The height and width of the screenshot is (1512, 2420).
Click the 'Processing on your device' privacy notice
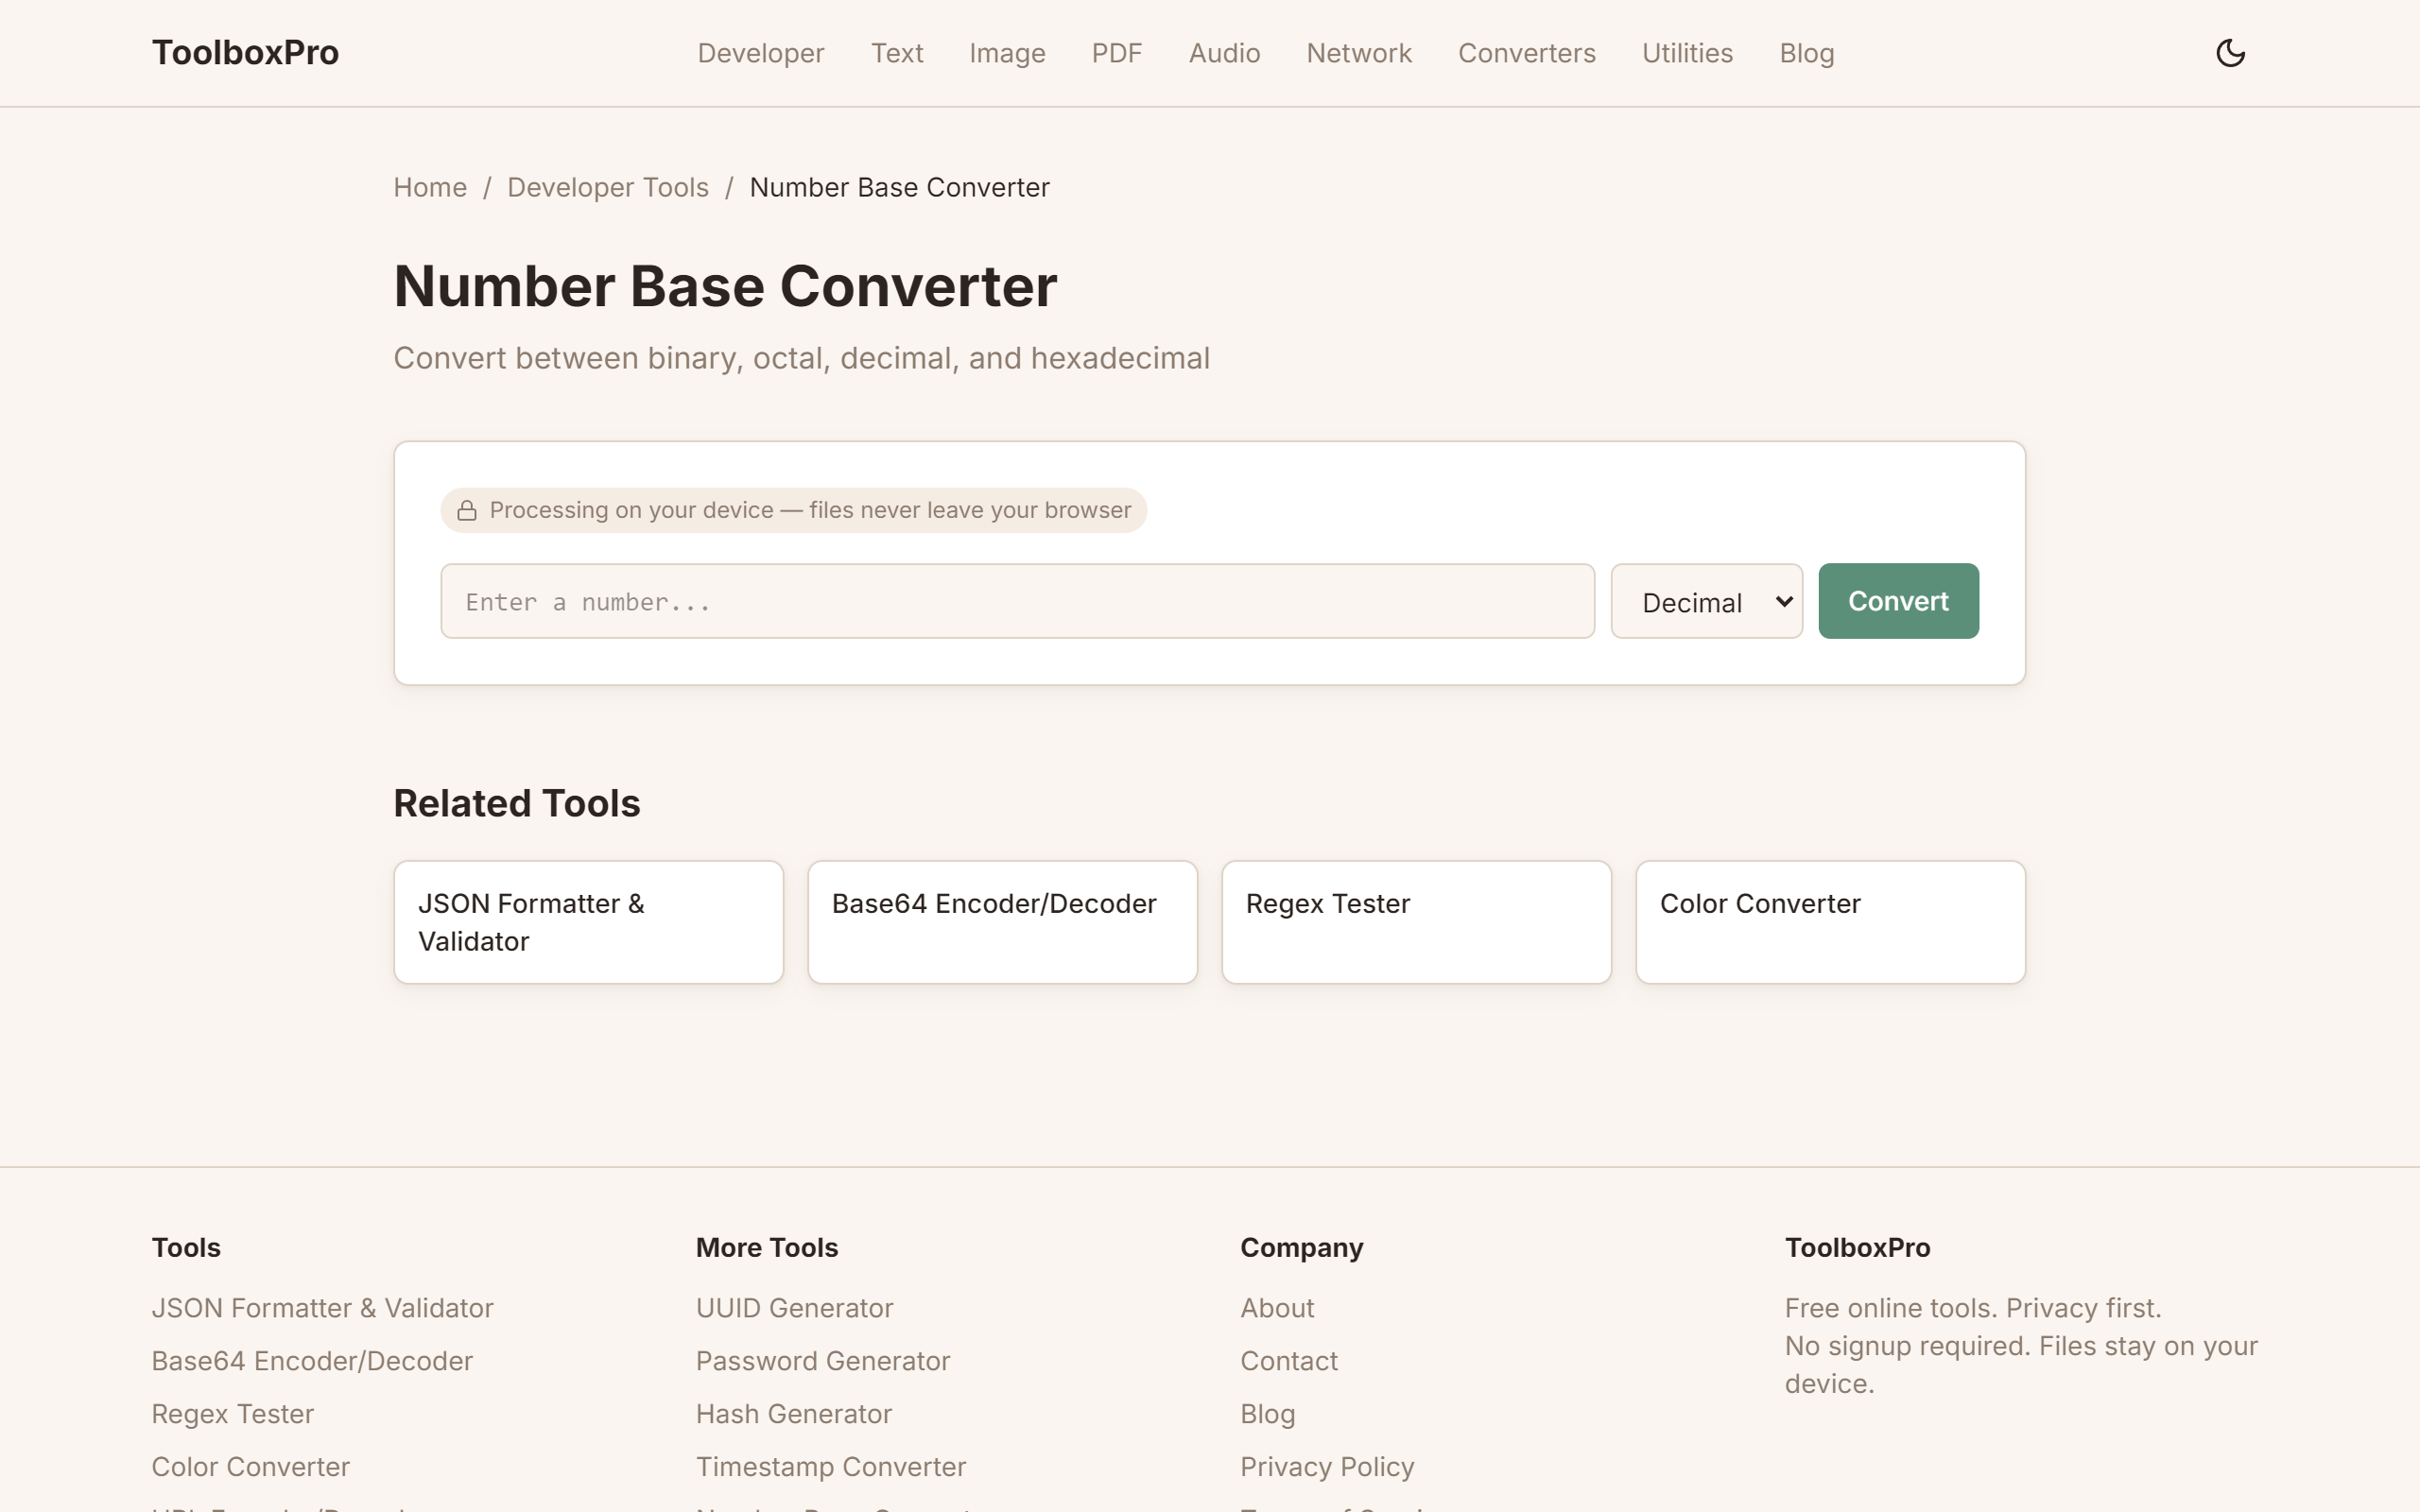(793, 511)
